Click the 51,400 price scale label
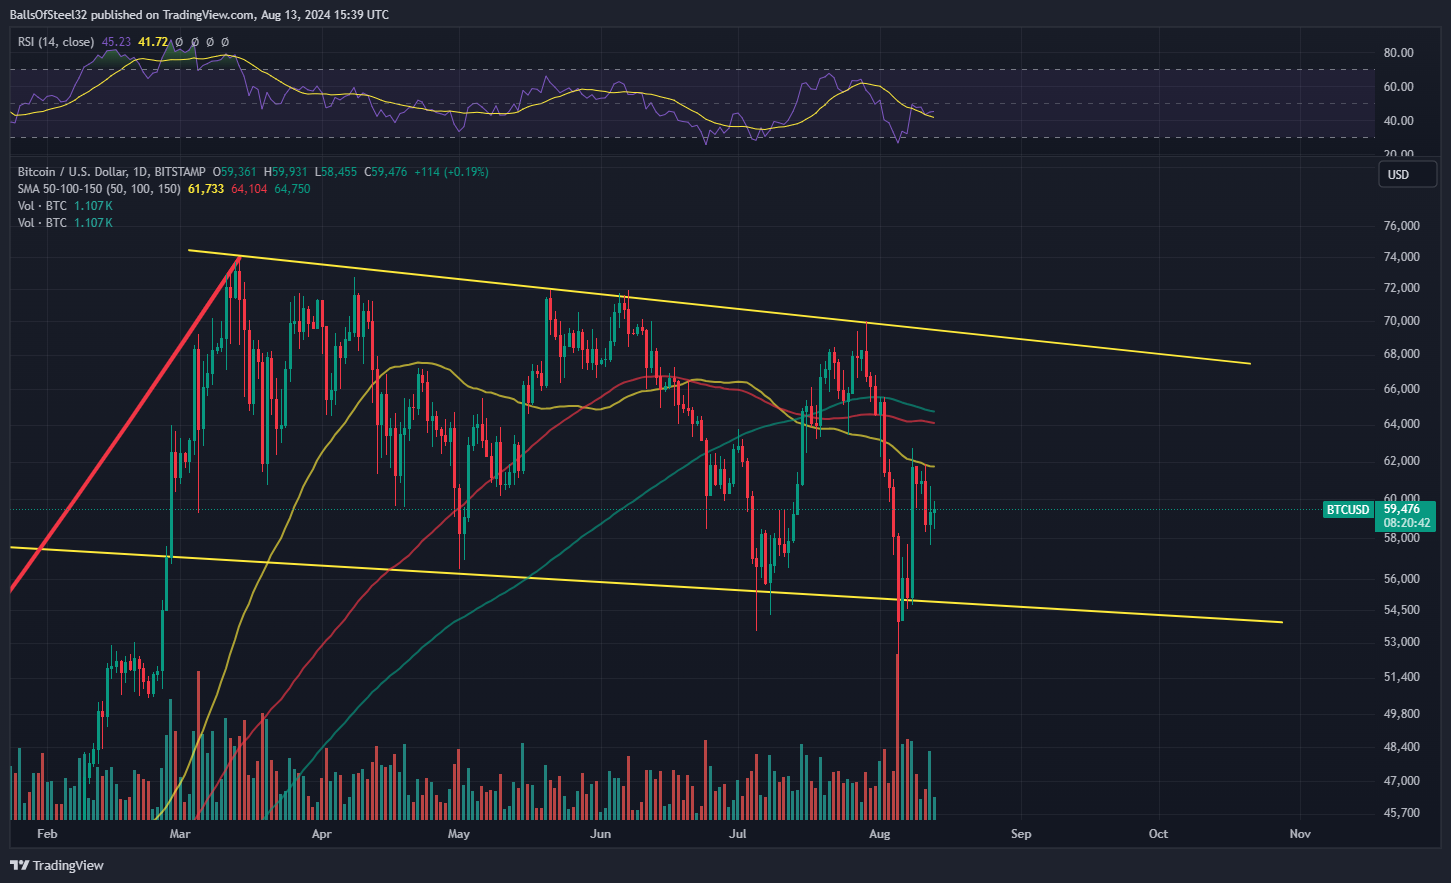Image resolution: width=1451 pixels, height=883 pixels. click(1401, 677)
